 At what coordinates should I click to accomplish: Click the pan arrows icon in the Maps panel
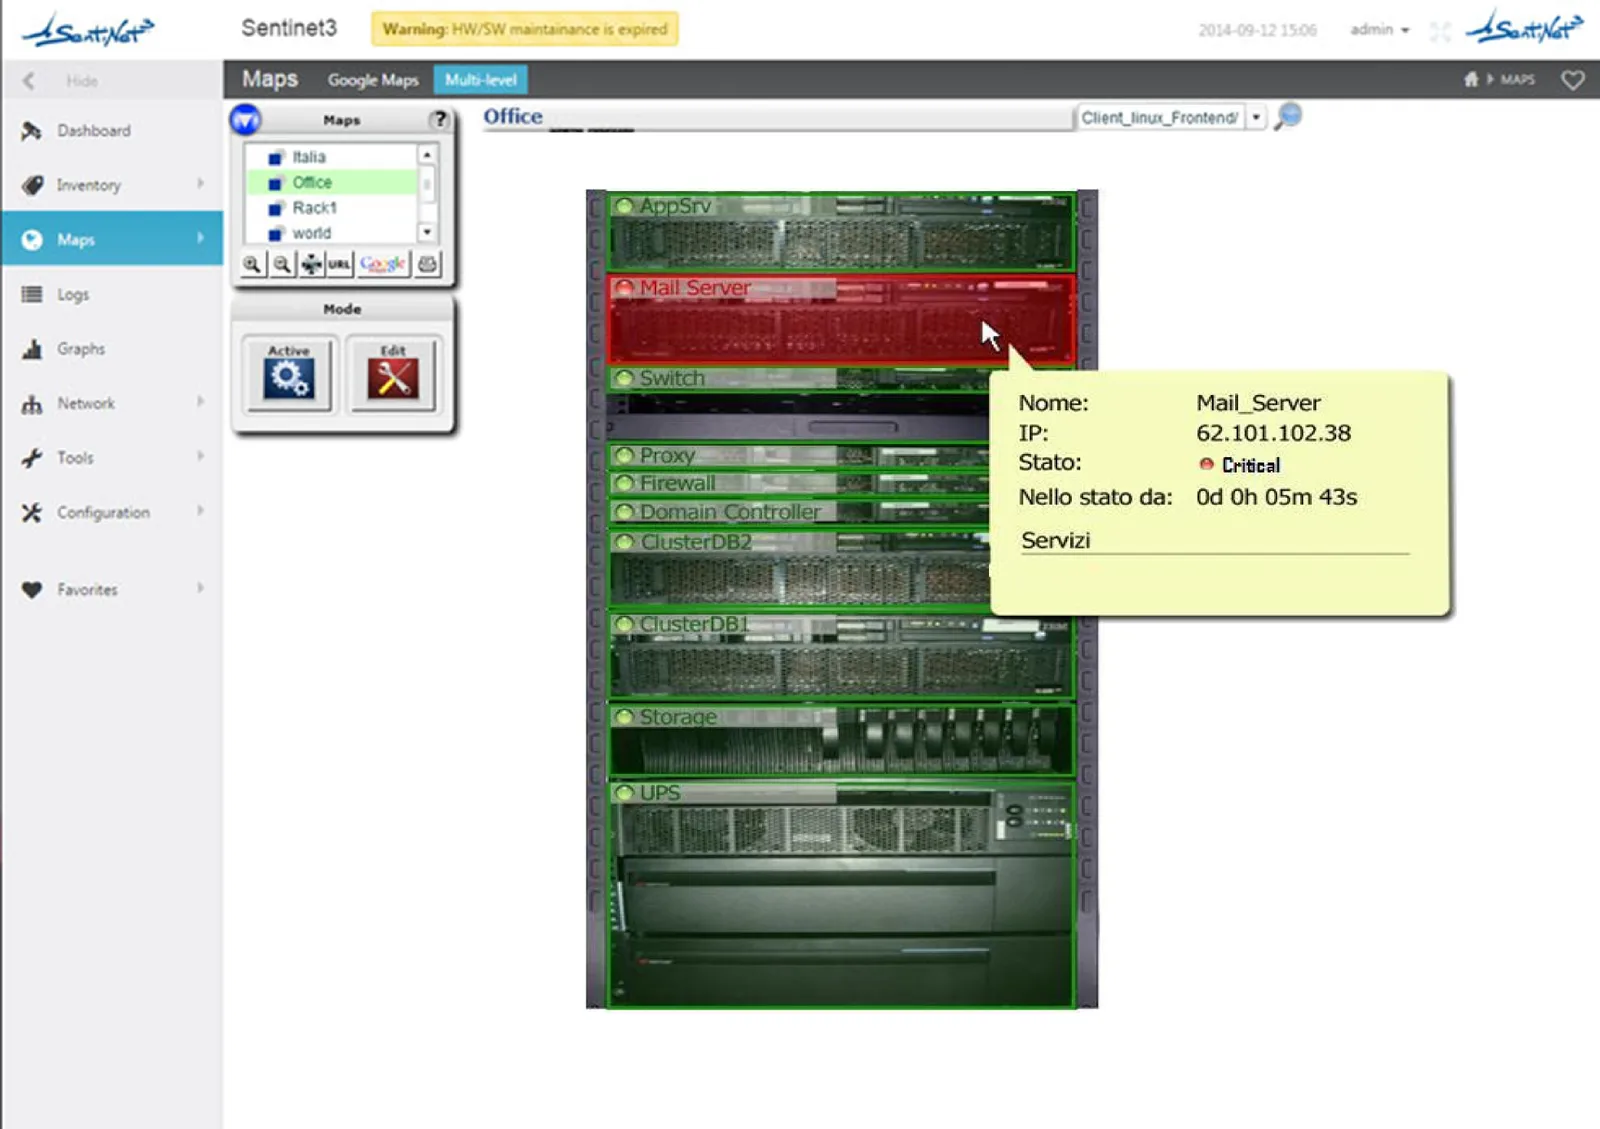pos(311,264)
